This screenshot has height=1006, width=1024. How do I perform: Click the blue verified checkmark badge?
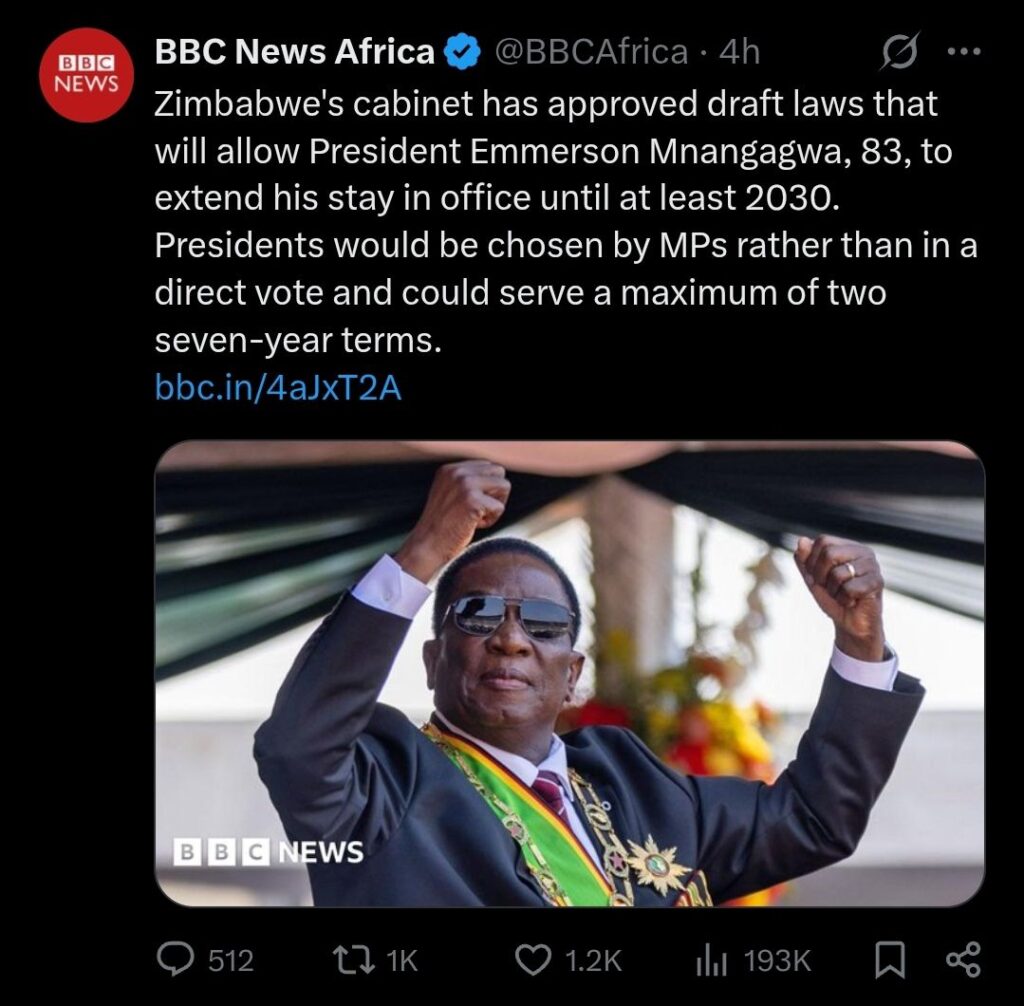(461, 52)
